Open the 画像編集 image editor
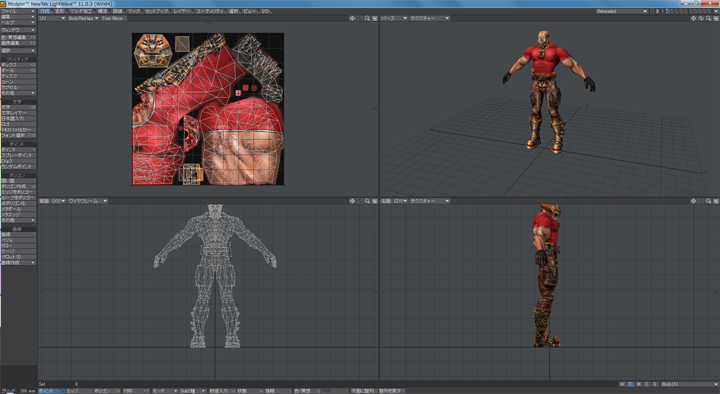The height and width of the screenshot is (394, 720). (18, 43)
